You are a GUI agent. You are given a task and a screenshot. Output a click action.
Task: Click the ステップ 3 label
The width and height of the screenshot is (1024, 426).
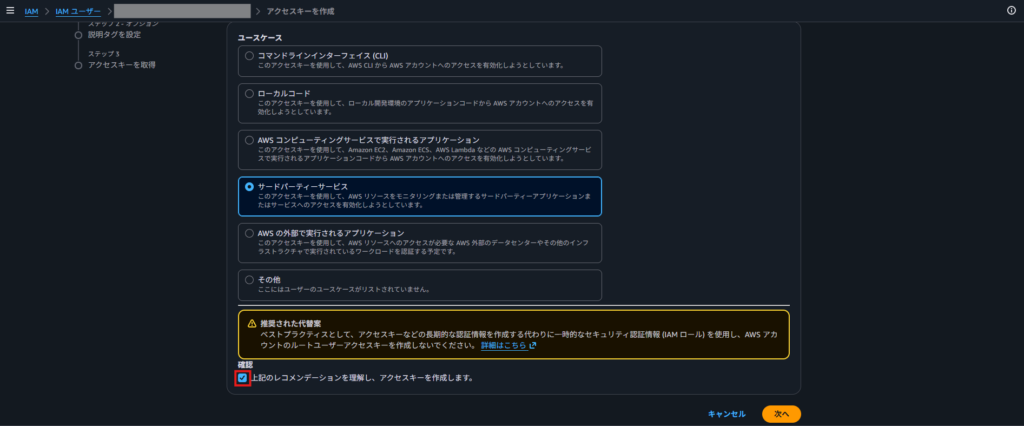coord(104,54)
